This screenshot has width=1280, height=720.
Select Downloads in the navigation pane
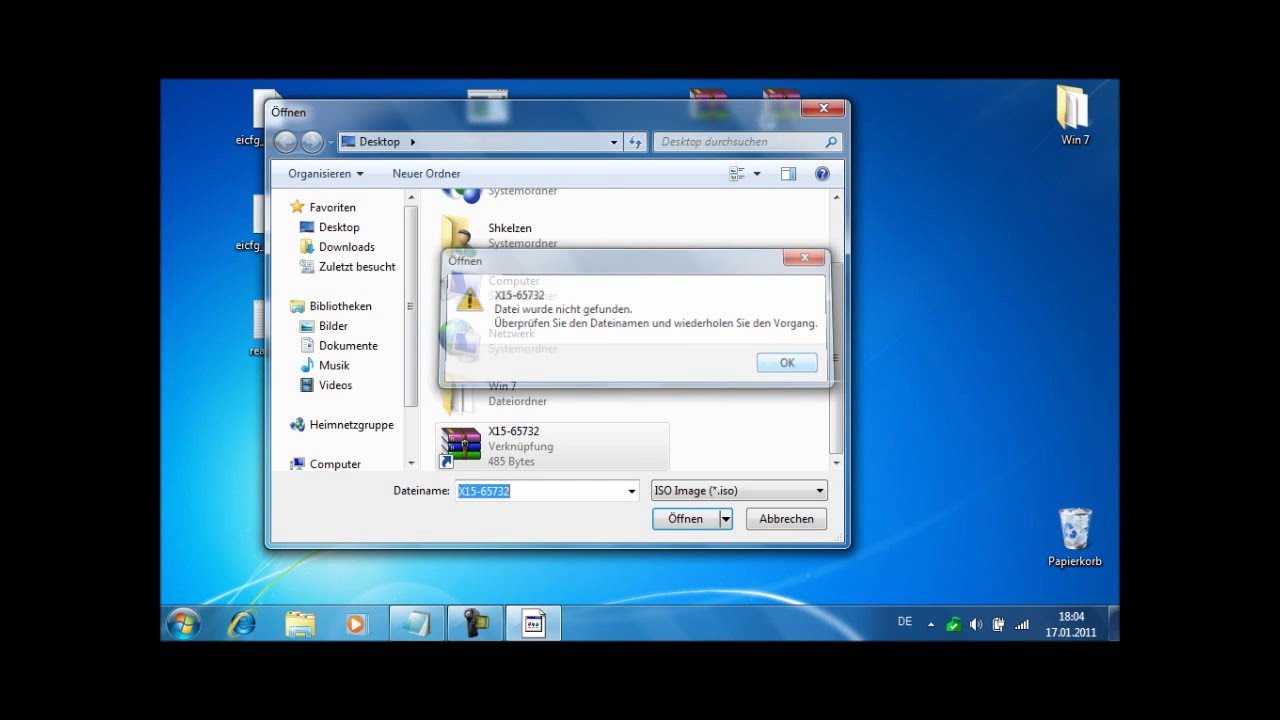[337, 247]
